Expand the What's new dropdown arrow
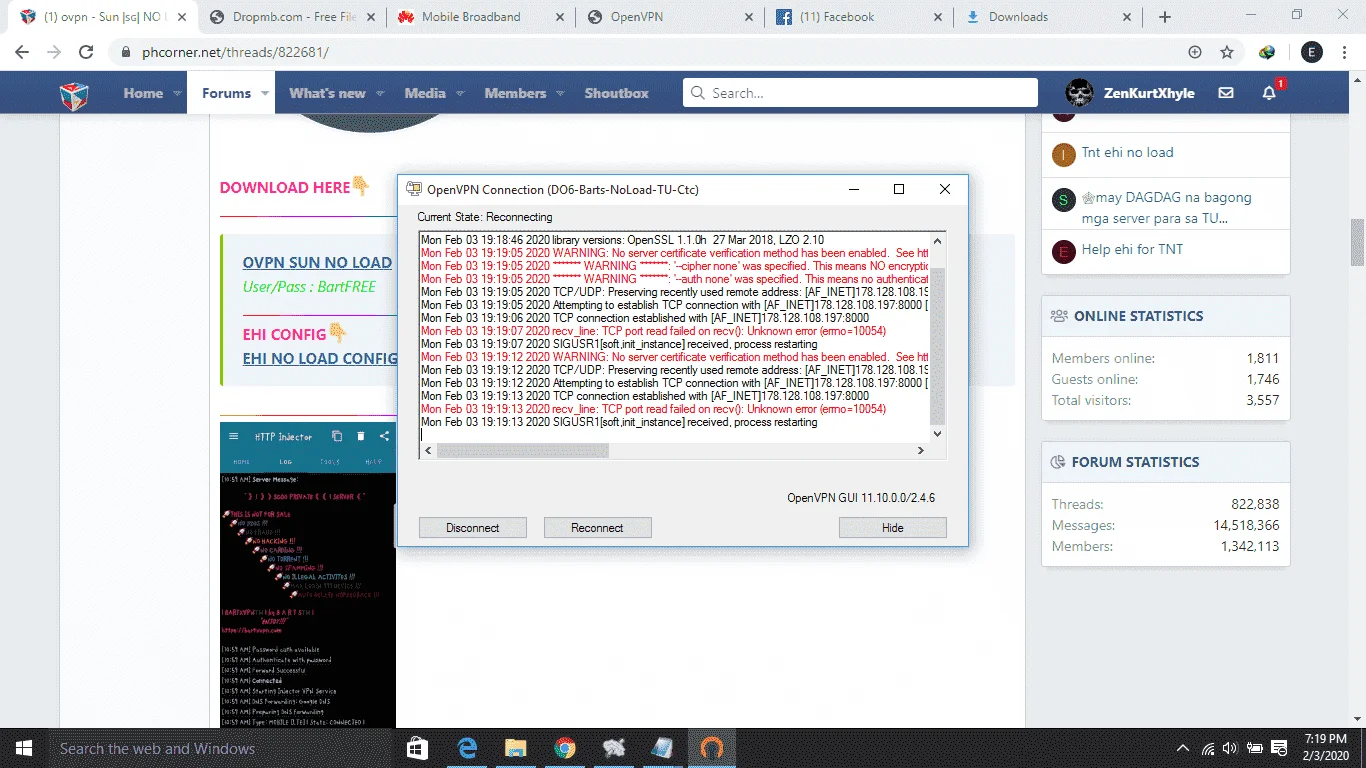 [x=380, y=93]
